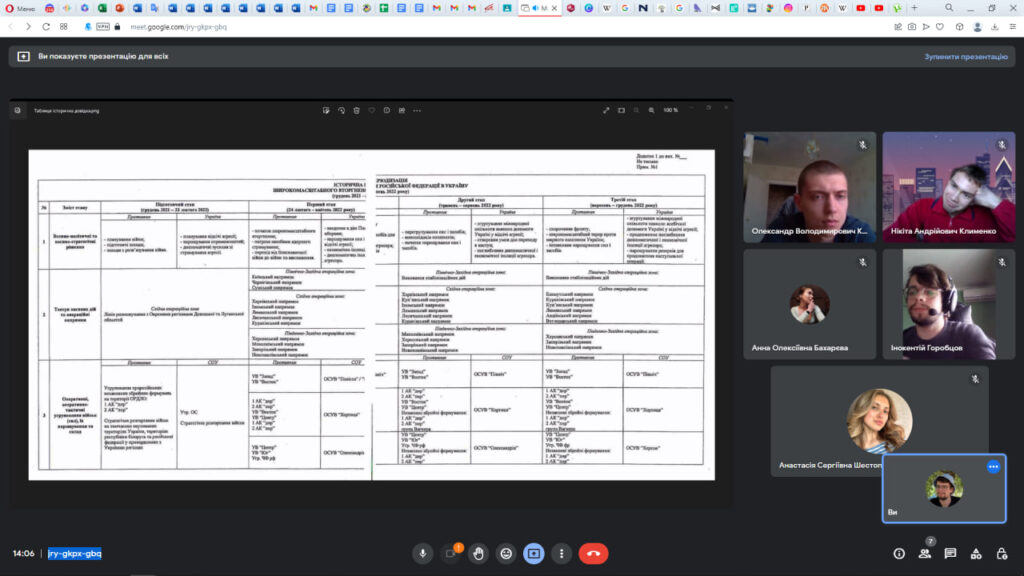This screenshot has width=1024, height=576.
Task: Open the Opera Меню button
Action: 19,8
